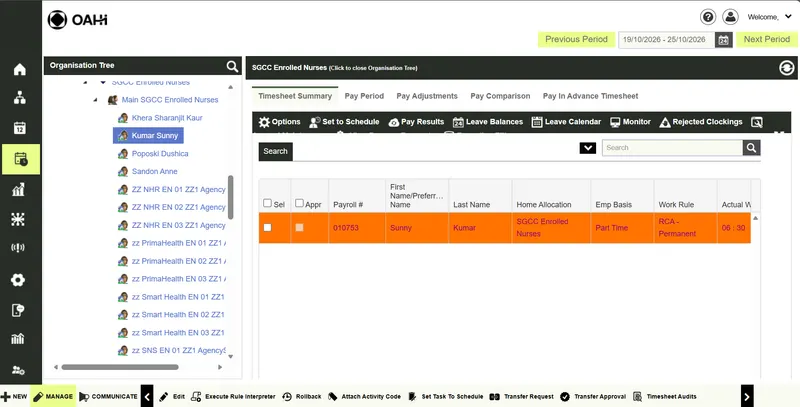Toggle the Appr header checkbox
The height and width of the screenshot is (407, 800).
(299, 203)
